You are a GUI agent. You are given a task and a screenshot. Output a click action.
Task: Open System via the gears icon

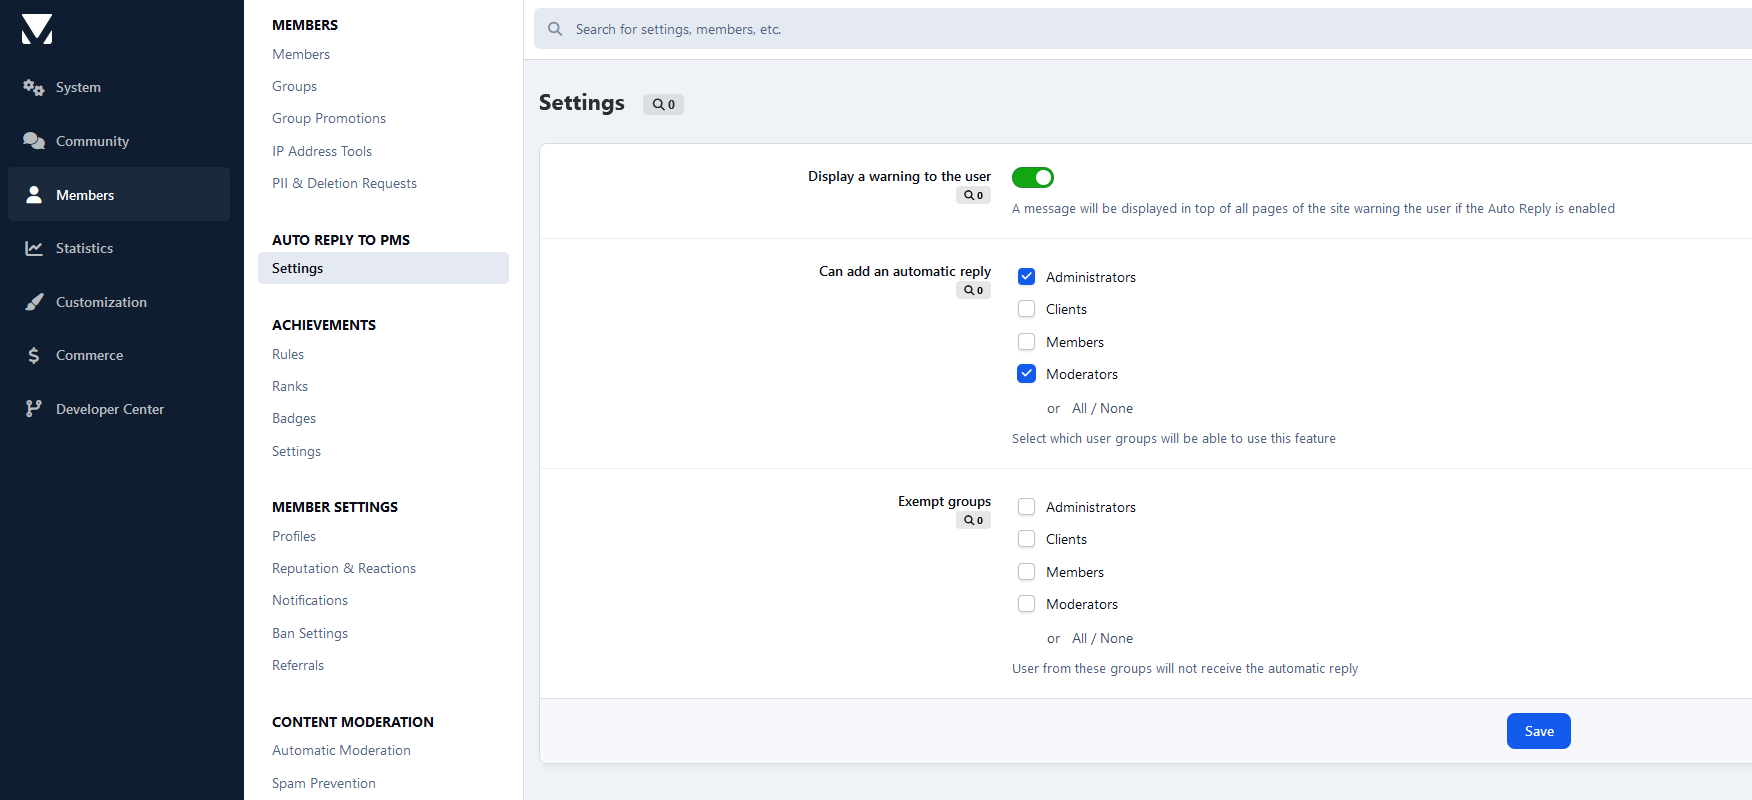(x=34, y=88)
